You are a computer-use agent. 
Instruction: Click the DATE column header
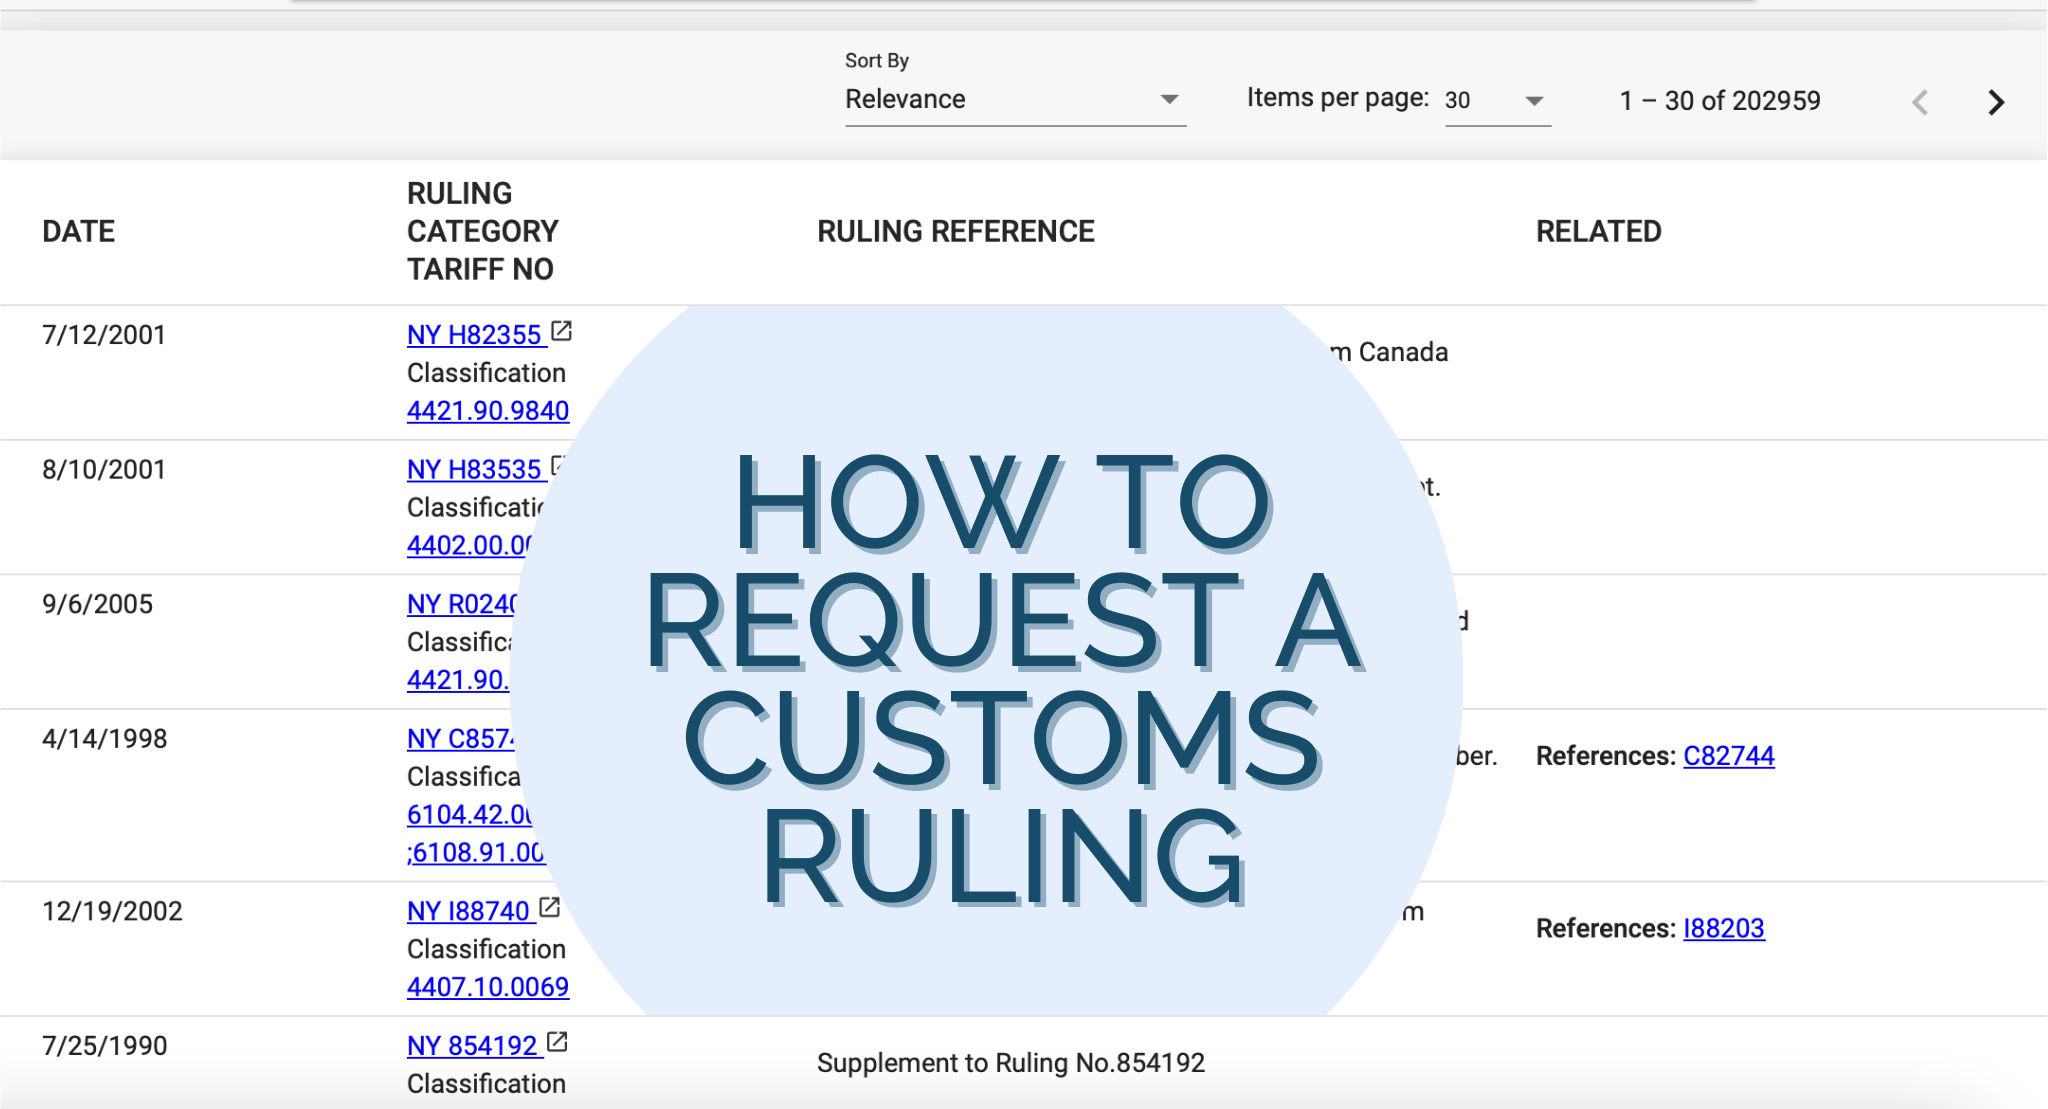tap(78, 232)
